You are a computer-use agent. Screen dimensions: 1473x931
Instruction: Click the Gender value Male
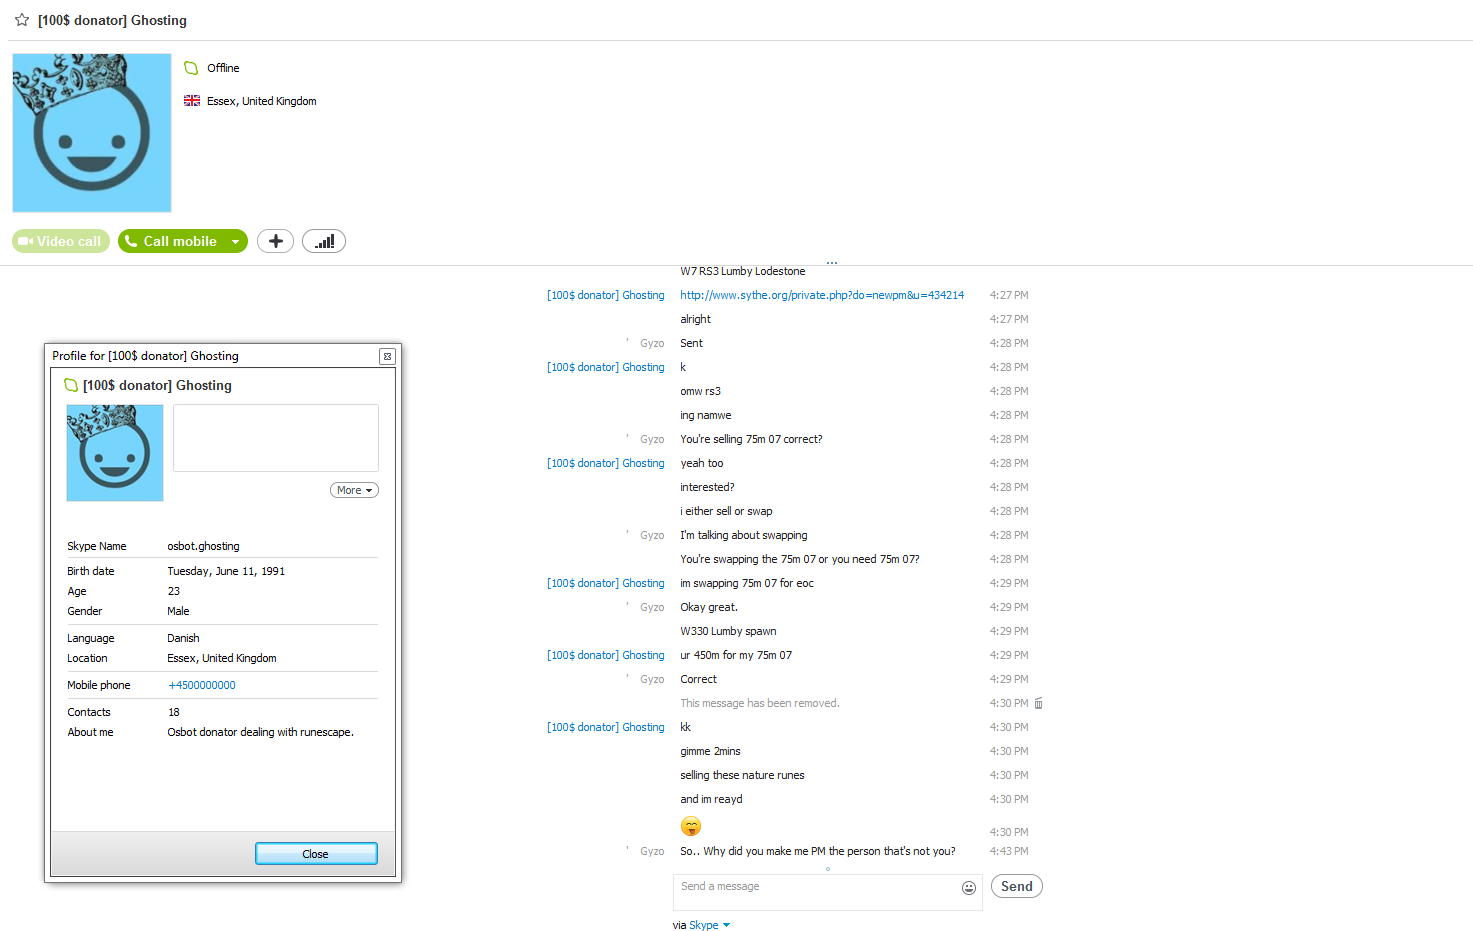[x=178, y=611]
